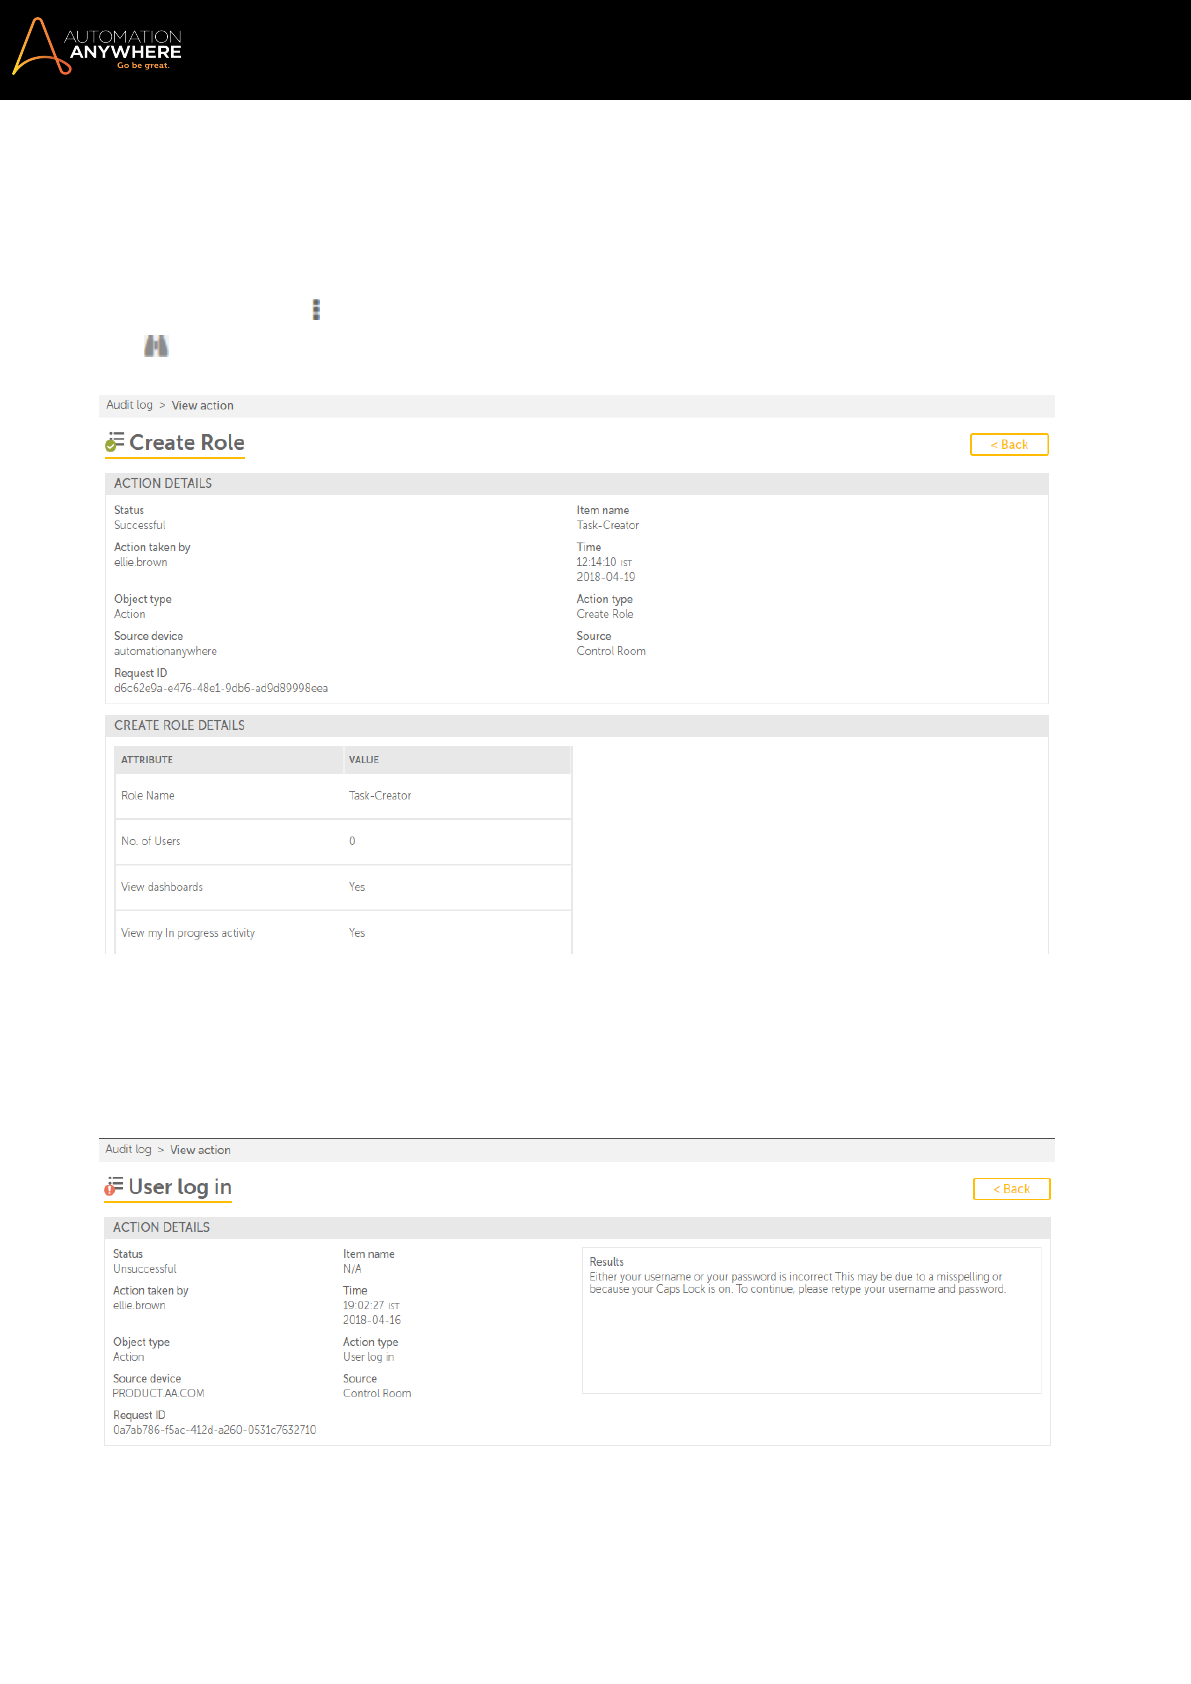Image resolution: width=1191 pixels, height=1684 pixels.
Task: Open Audit log breadcrumb above User log in
Action: pos(128,1150)
